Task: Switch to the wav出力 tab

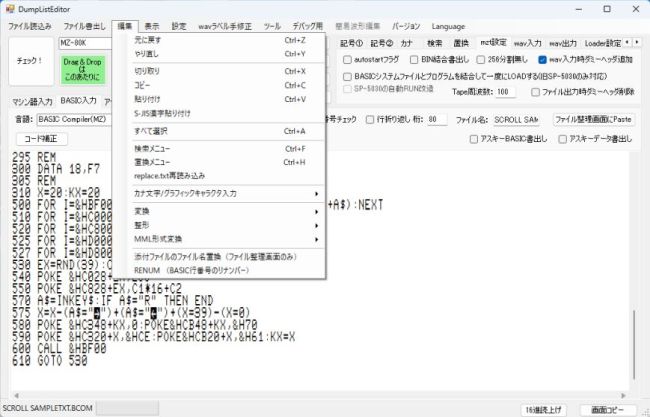Action: (563, 43)
